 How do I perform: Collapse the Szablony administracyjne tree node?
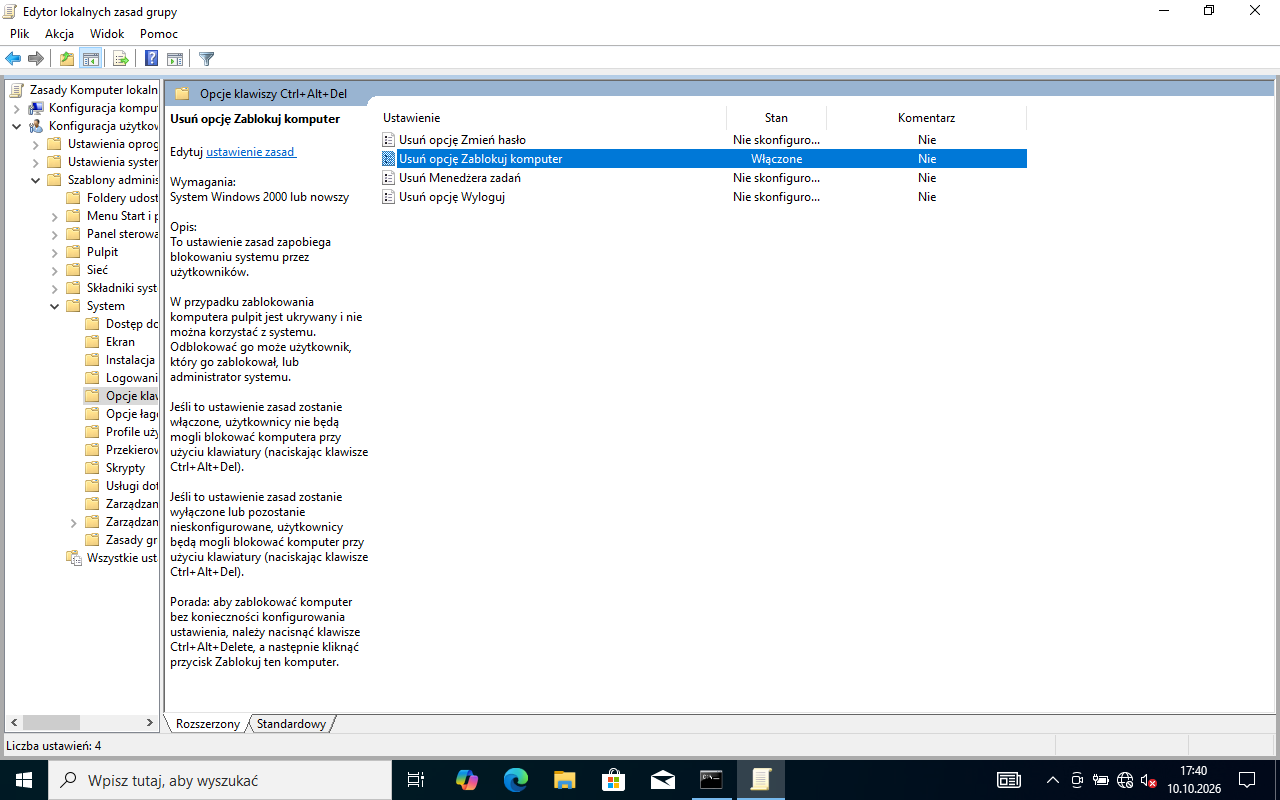(x=36, y=180)
